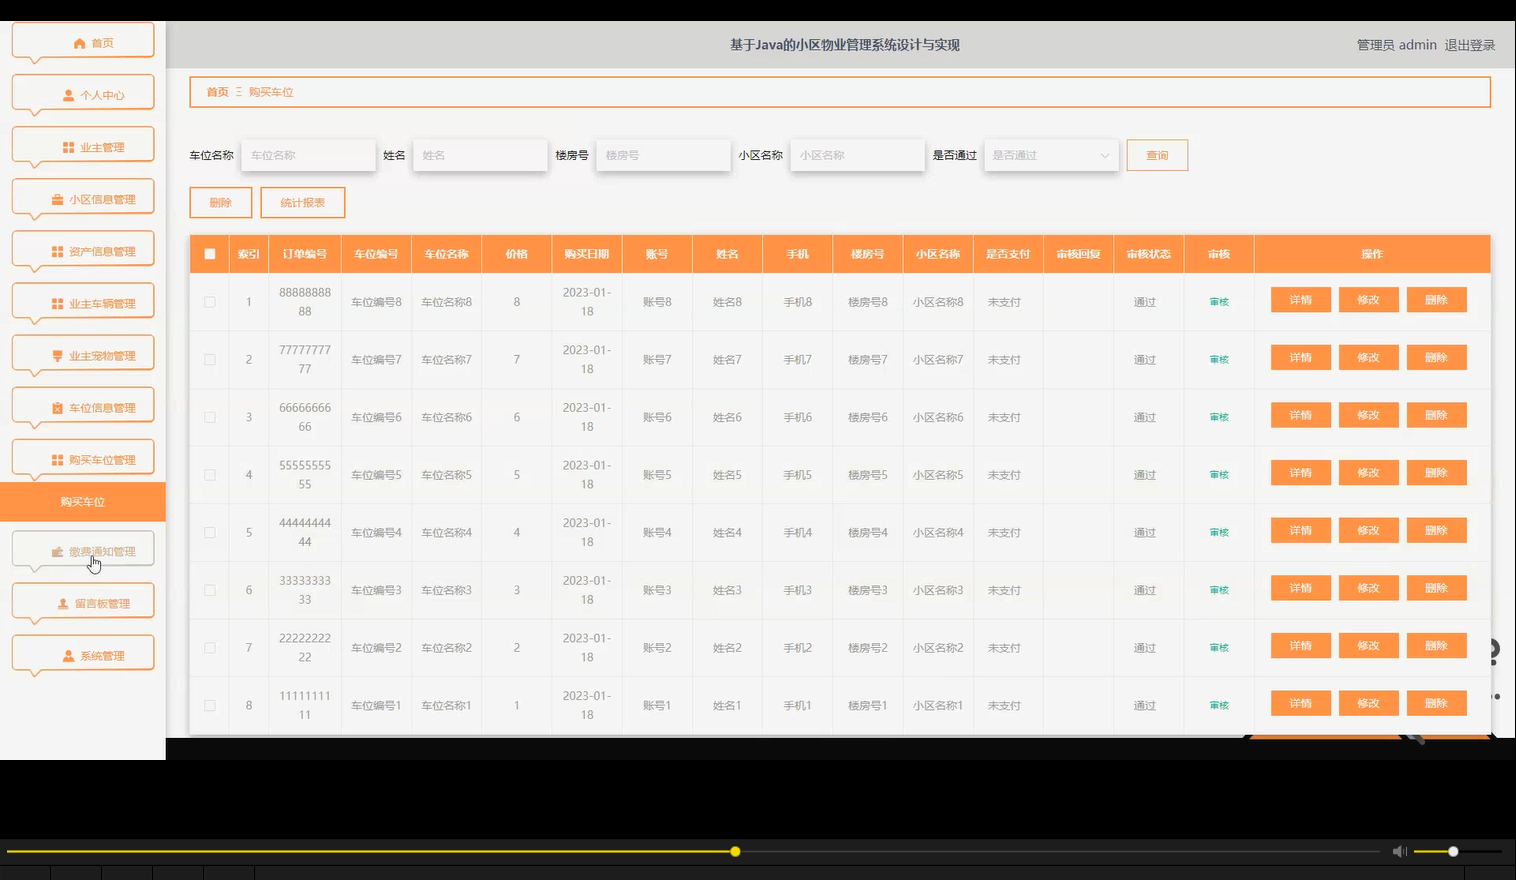The height and width of the screenshot is (880, 1516).
Task: Click the 订单编号 column header
Action: pyautogui.click(x=305, y=254)
